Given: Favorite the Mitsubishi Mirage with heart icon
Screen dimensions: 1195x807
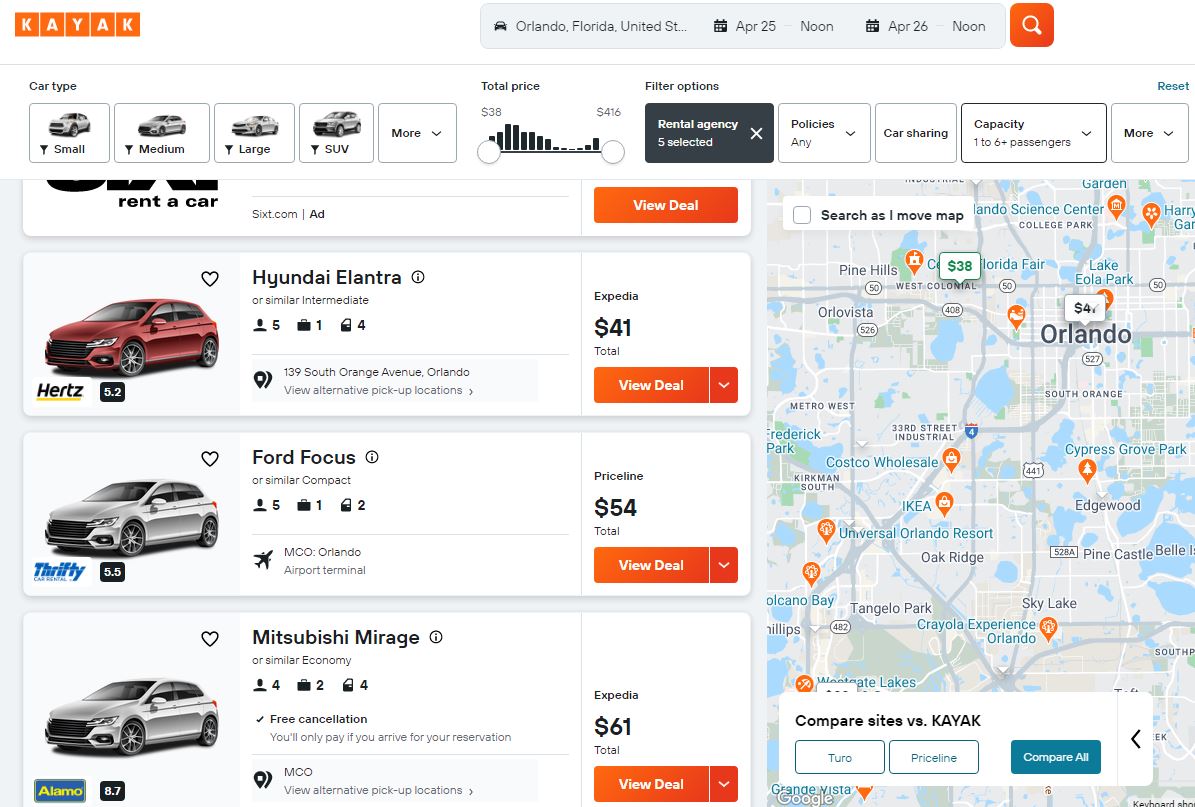Looking at the screenshot, I should click(x=210, y=639).
